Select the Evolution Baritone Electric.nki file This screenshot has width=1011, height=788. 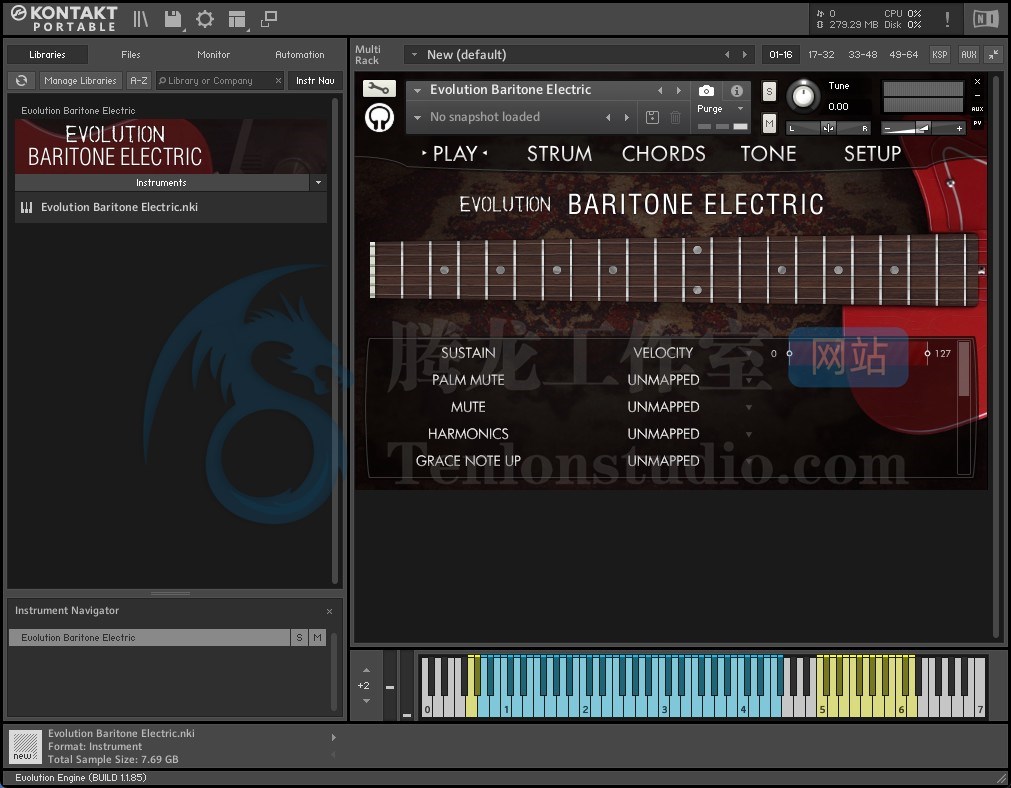[171, 207]
